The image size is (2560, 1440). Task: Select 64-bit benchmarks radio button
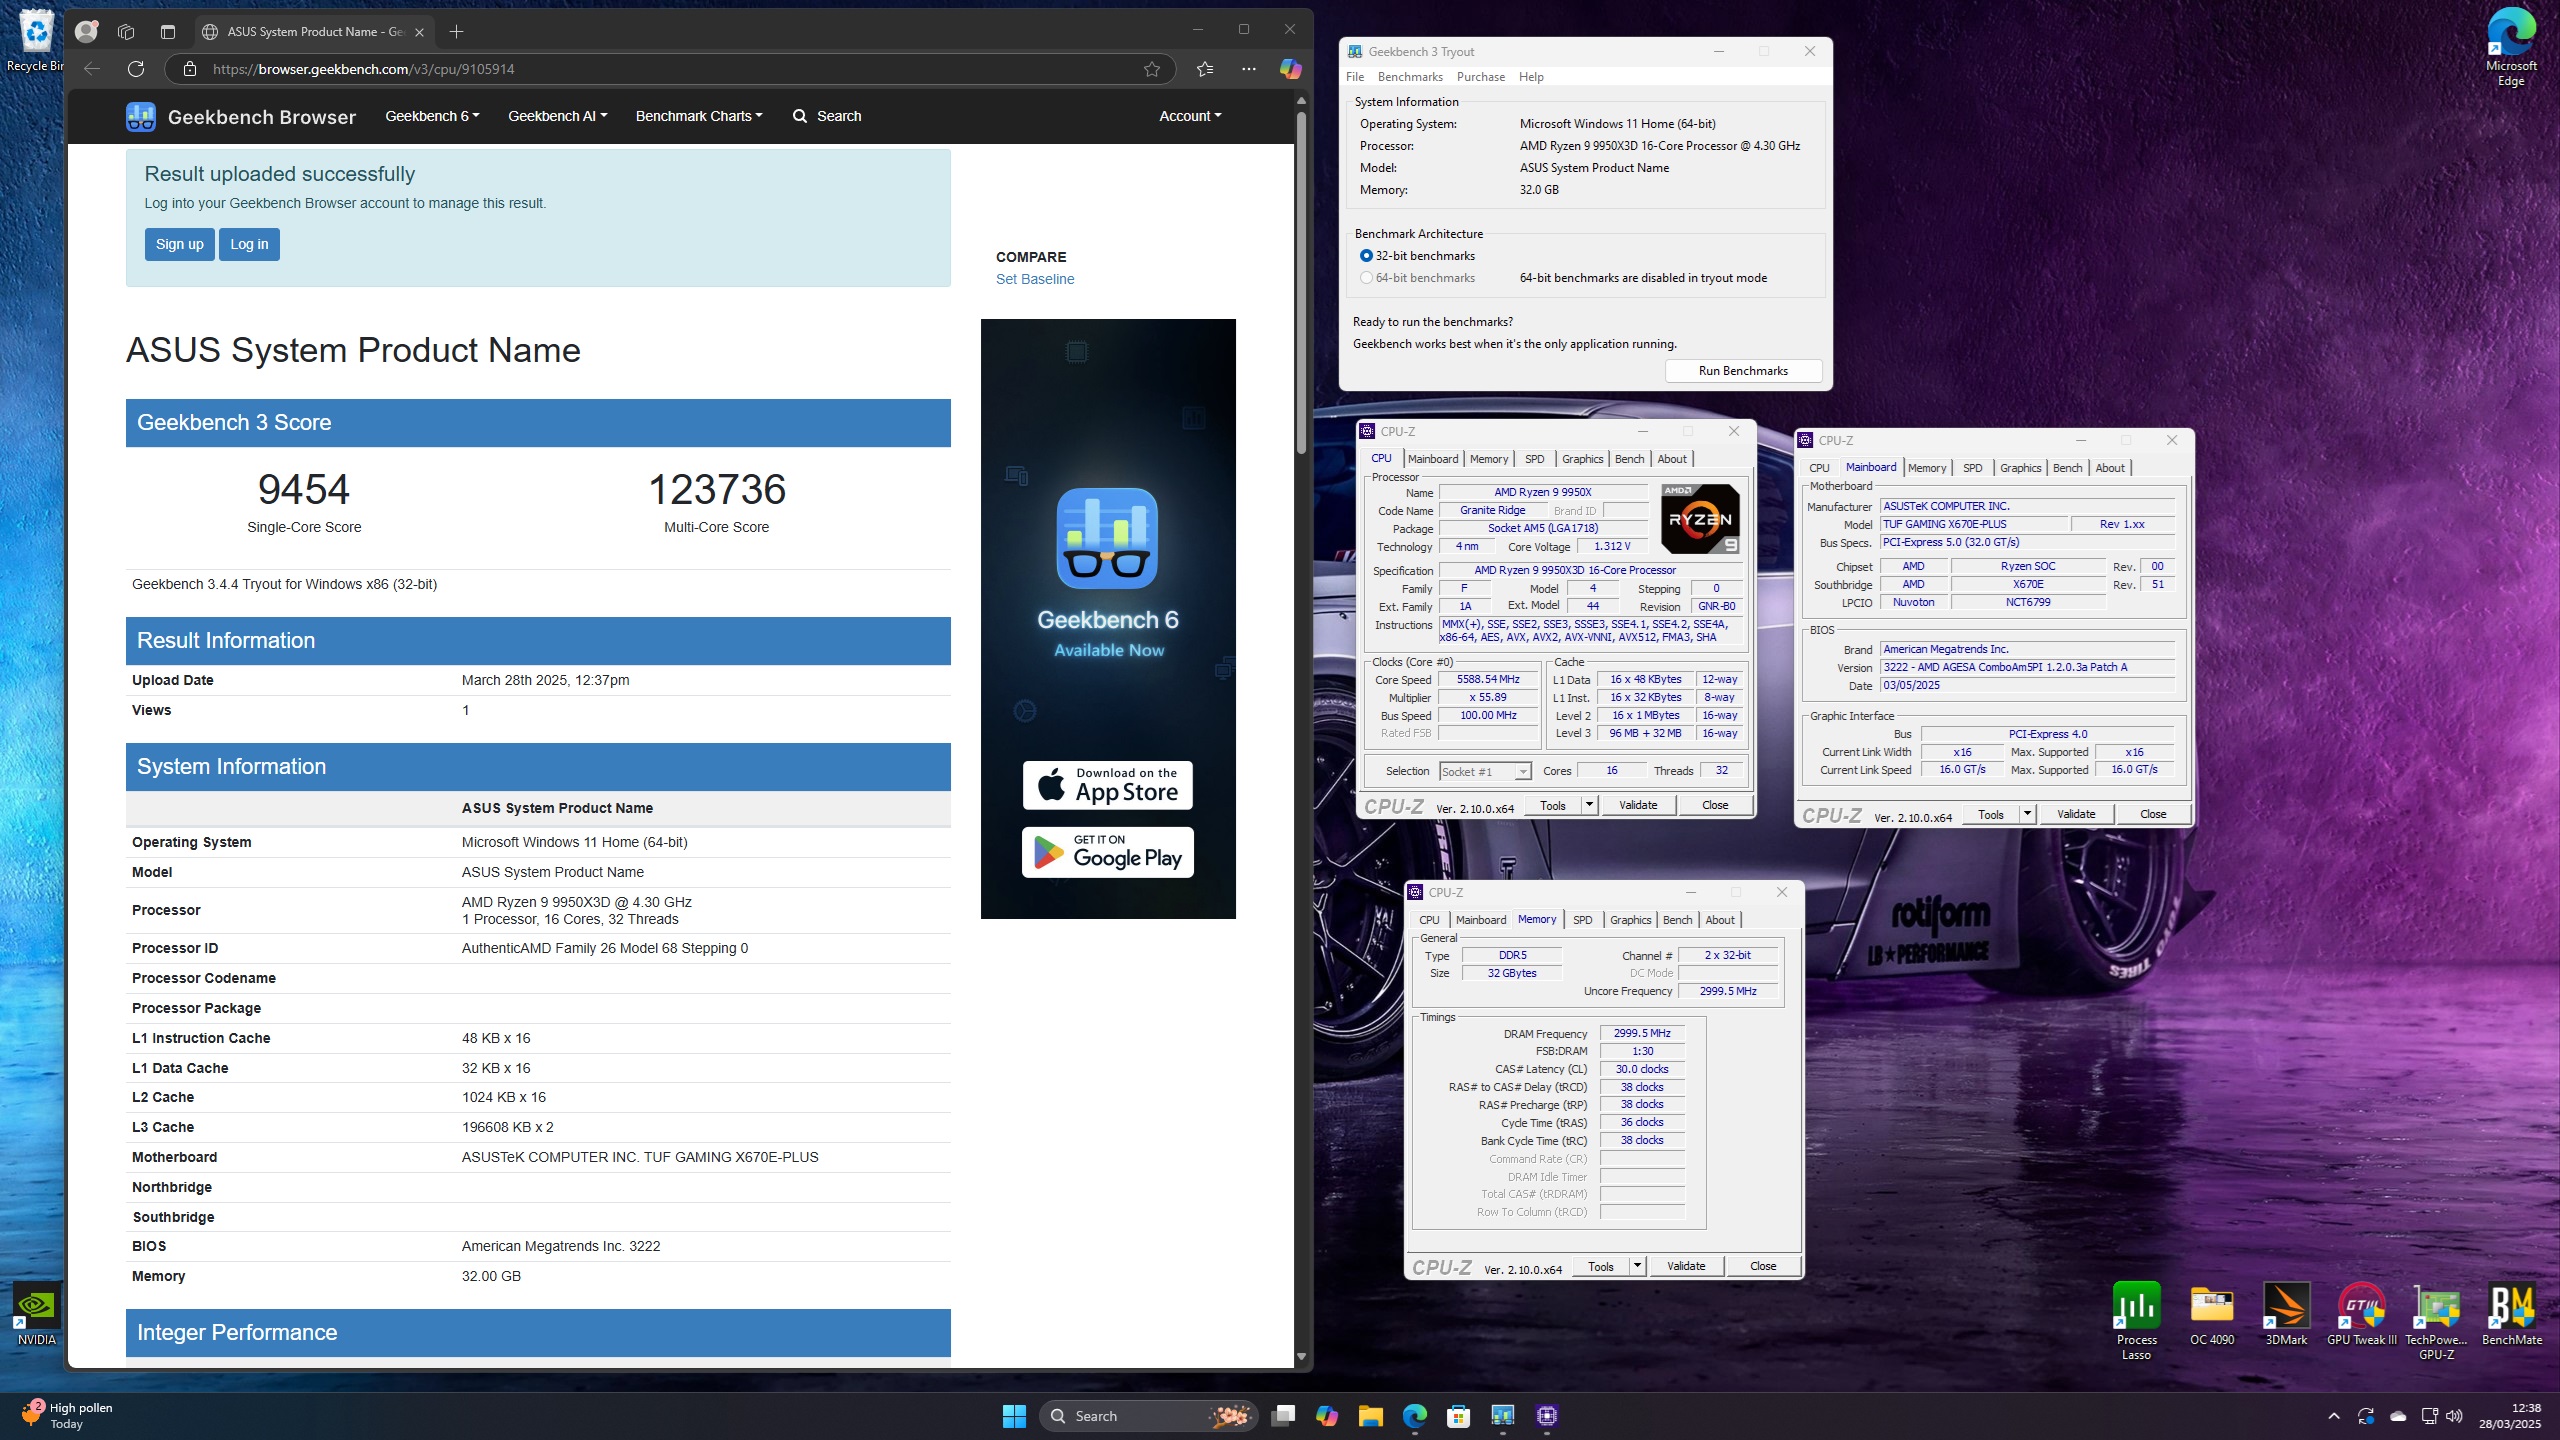1366,278
